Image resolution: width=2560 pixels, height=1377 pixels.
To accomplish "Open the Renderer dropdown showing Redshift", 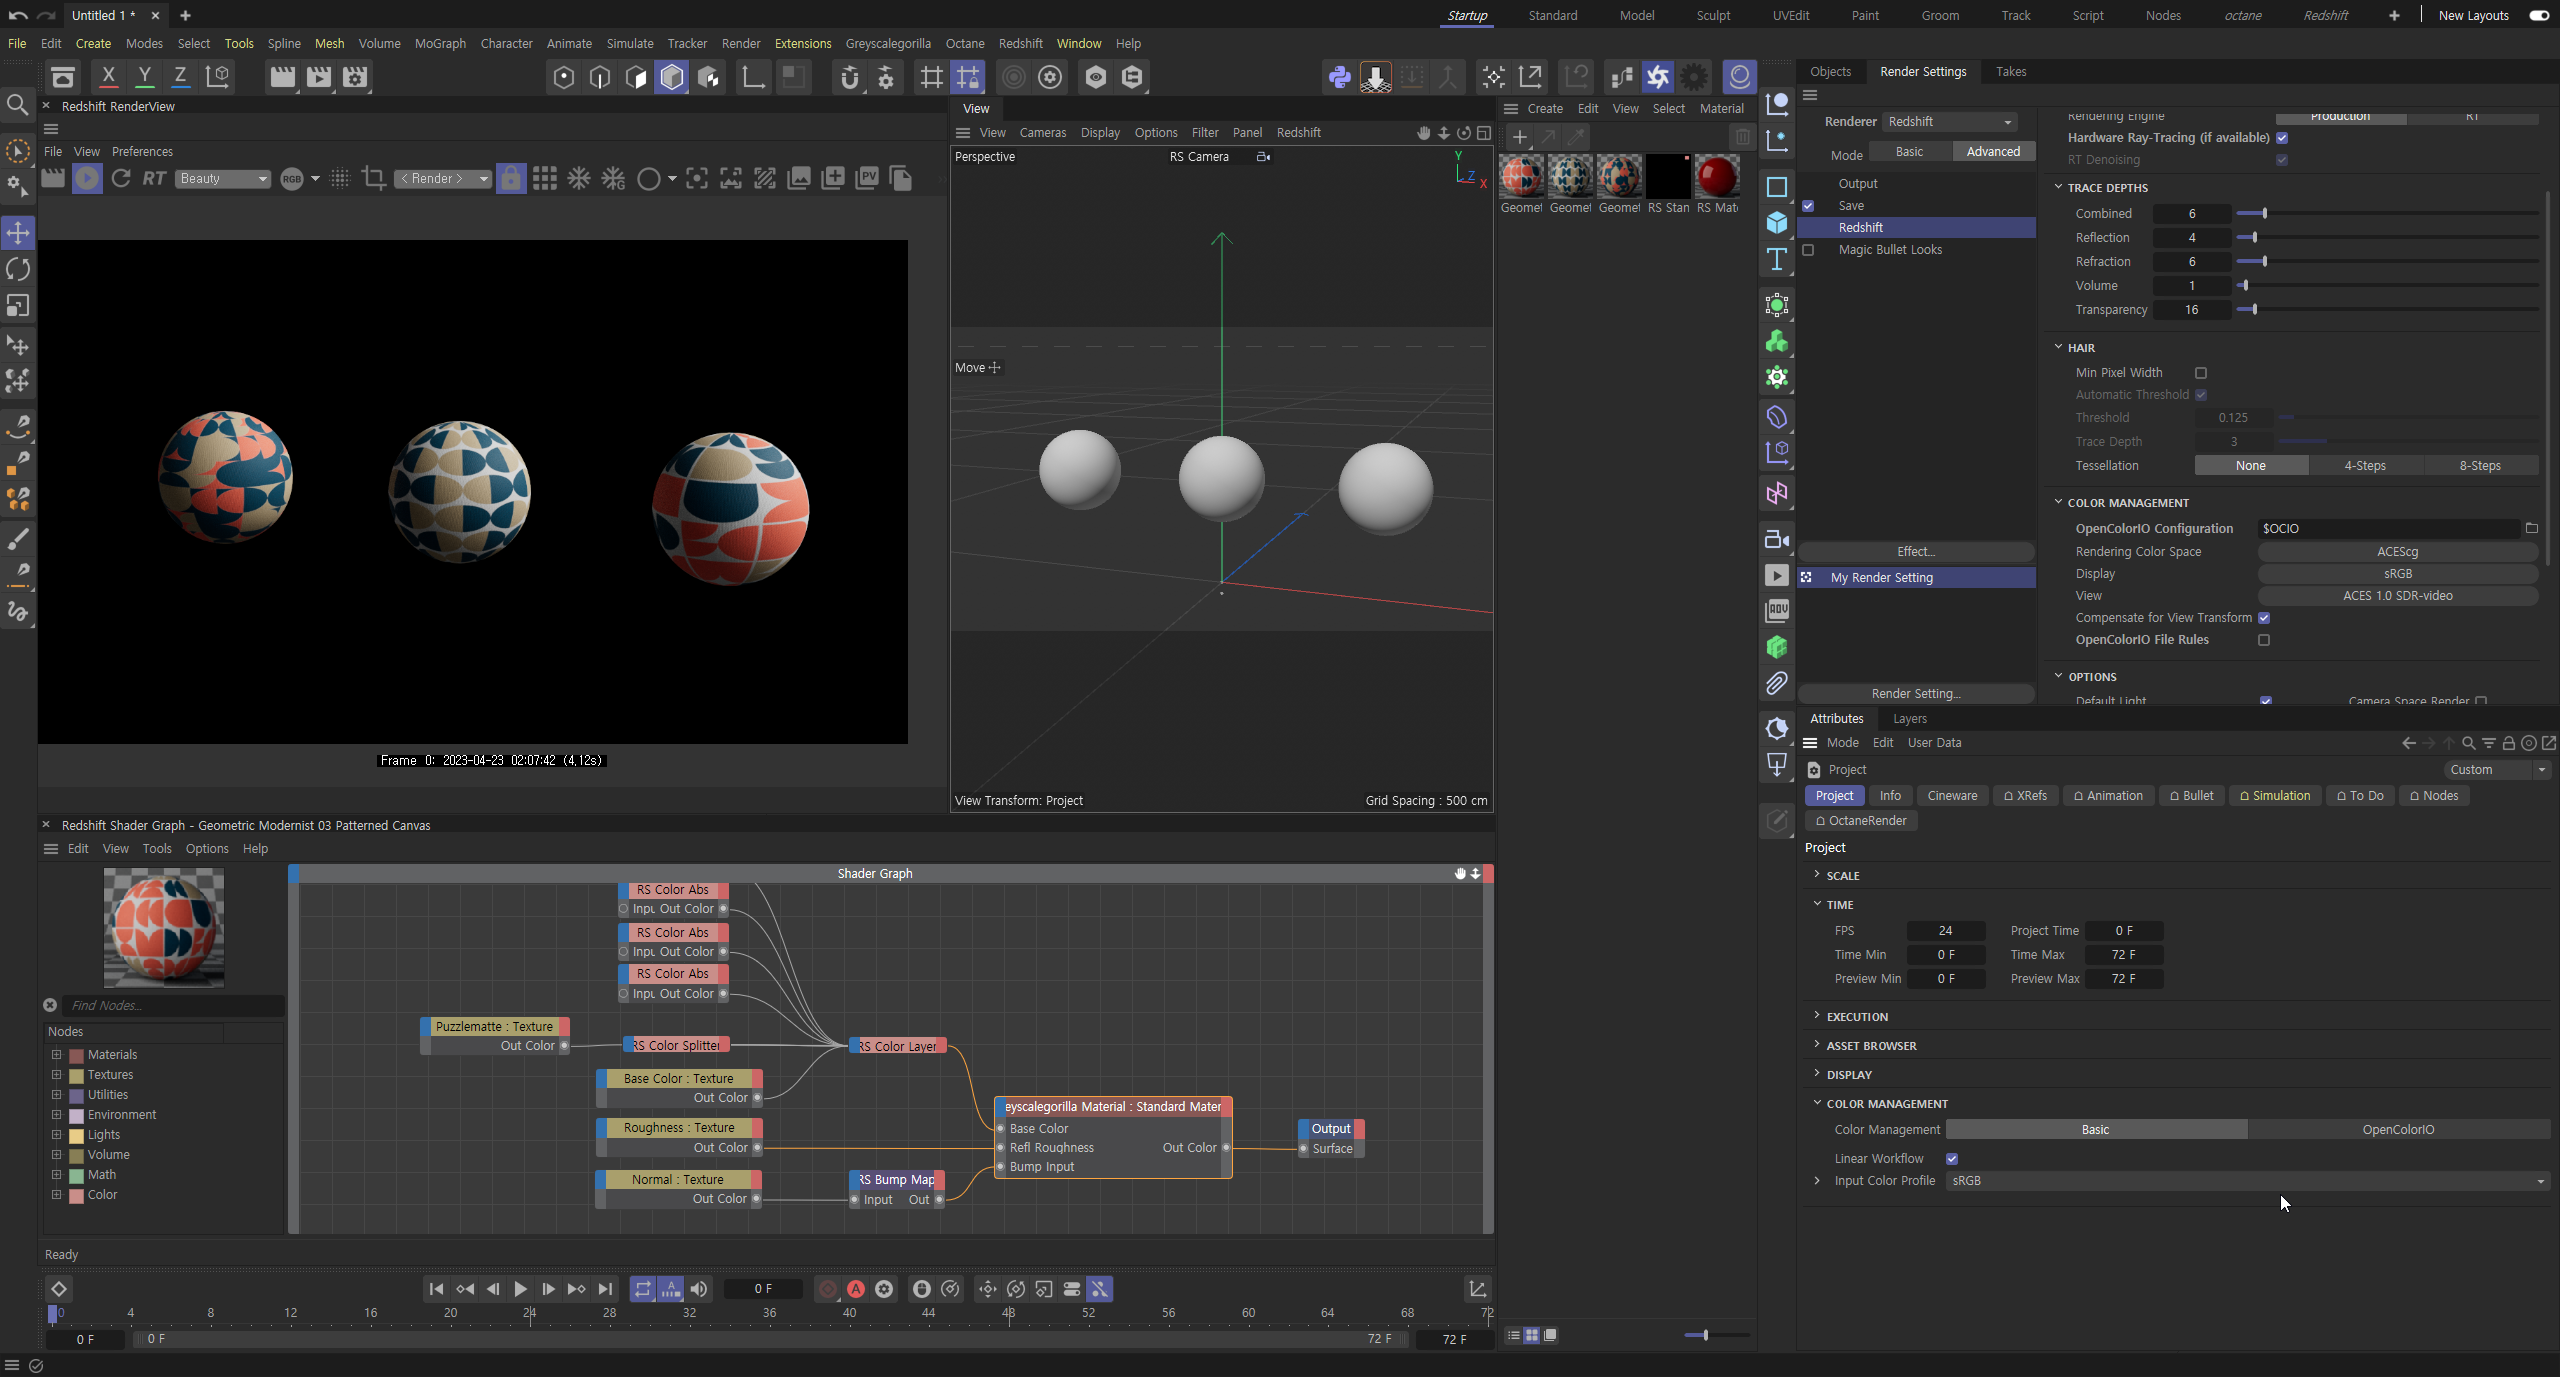I will pyautogui.click(x=1950, y=121).
